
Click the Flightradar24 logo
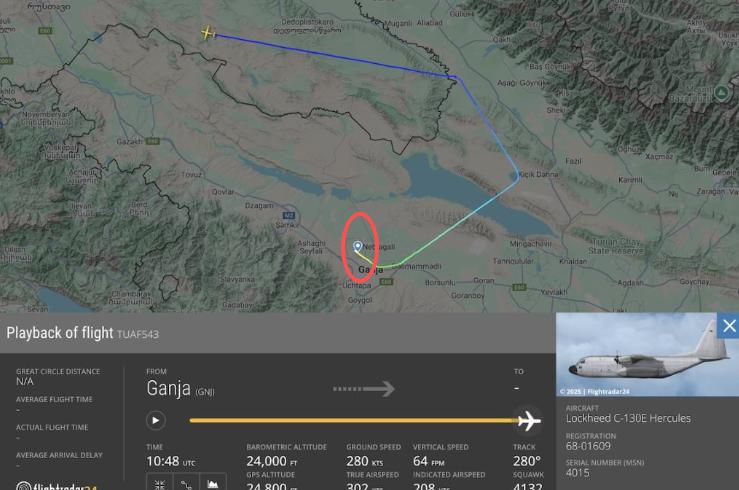(x=57, y=485)
